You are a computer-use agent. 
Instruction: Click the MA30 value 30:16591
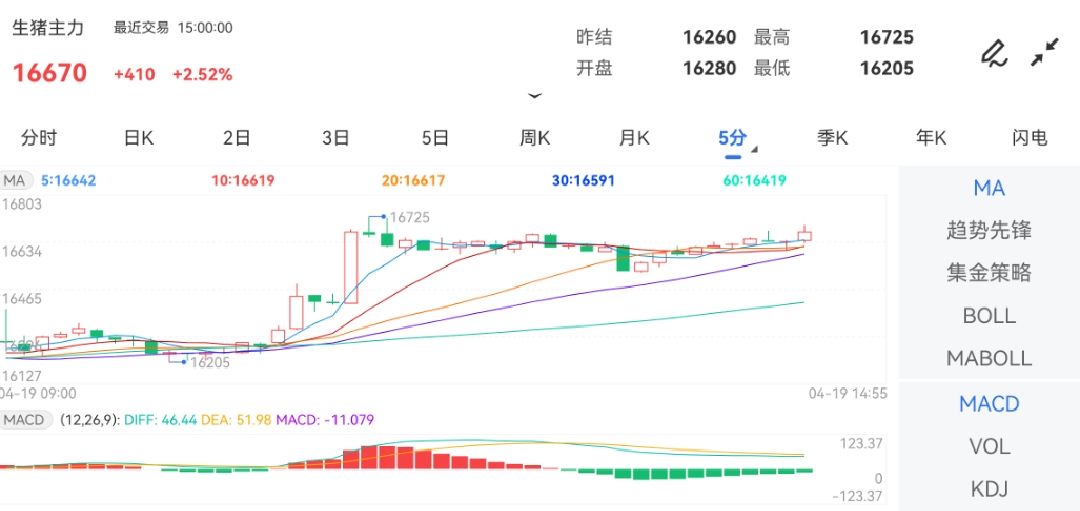click(583, 181)
